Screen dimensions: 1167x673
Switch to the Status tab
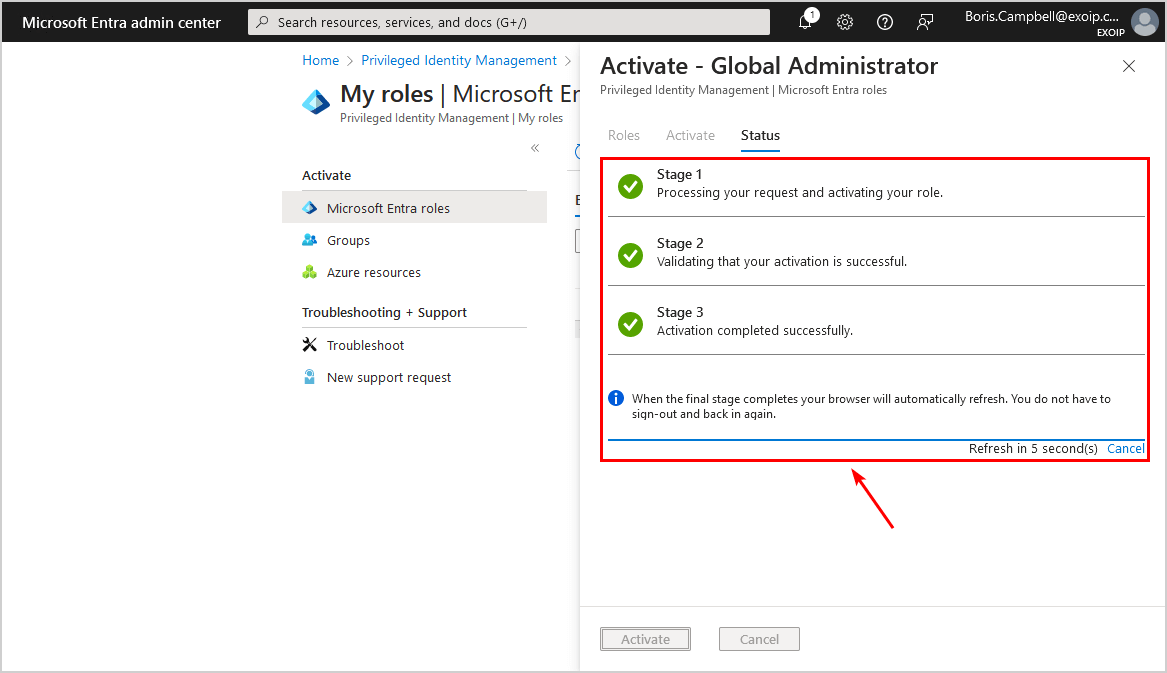760,135
